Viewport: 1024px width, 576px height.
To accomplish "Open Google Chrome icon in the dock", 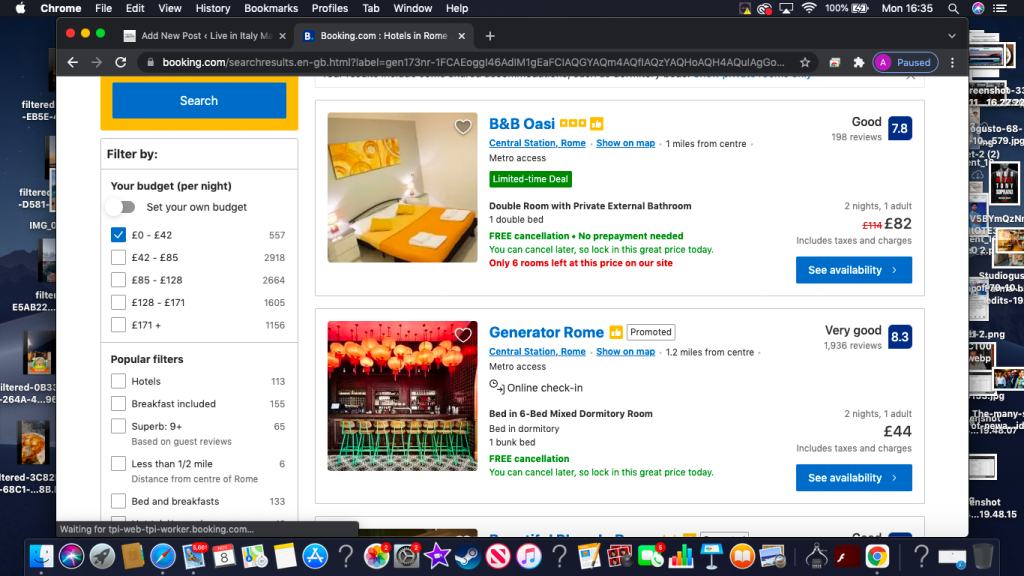I will [x=877, y=556].
